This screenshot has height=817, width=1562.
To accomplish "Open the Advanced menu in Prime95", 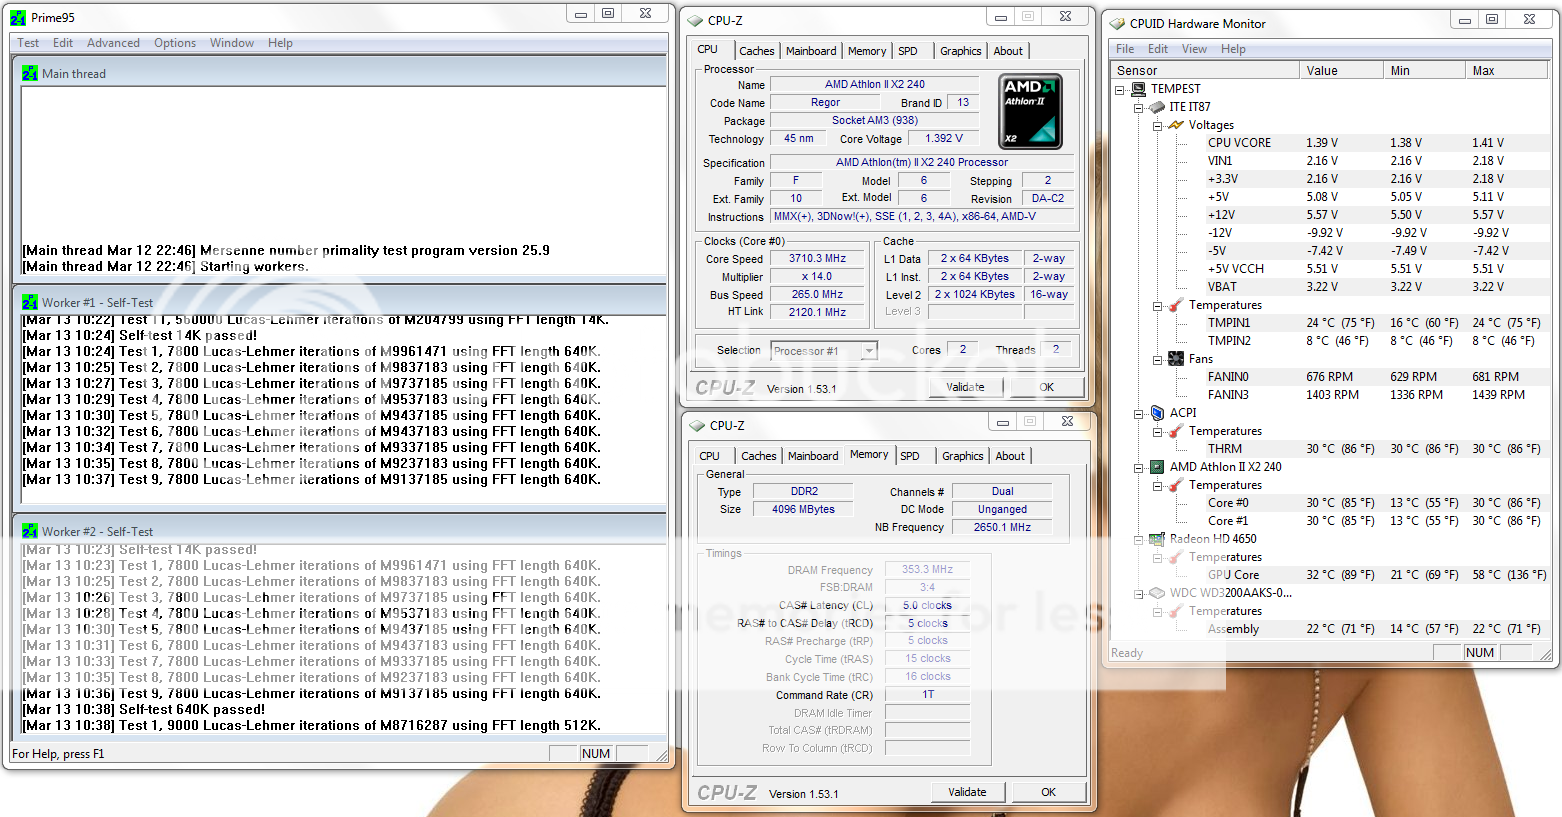I will coord(113,43).
